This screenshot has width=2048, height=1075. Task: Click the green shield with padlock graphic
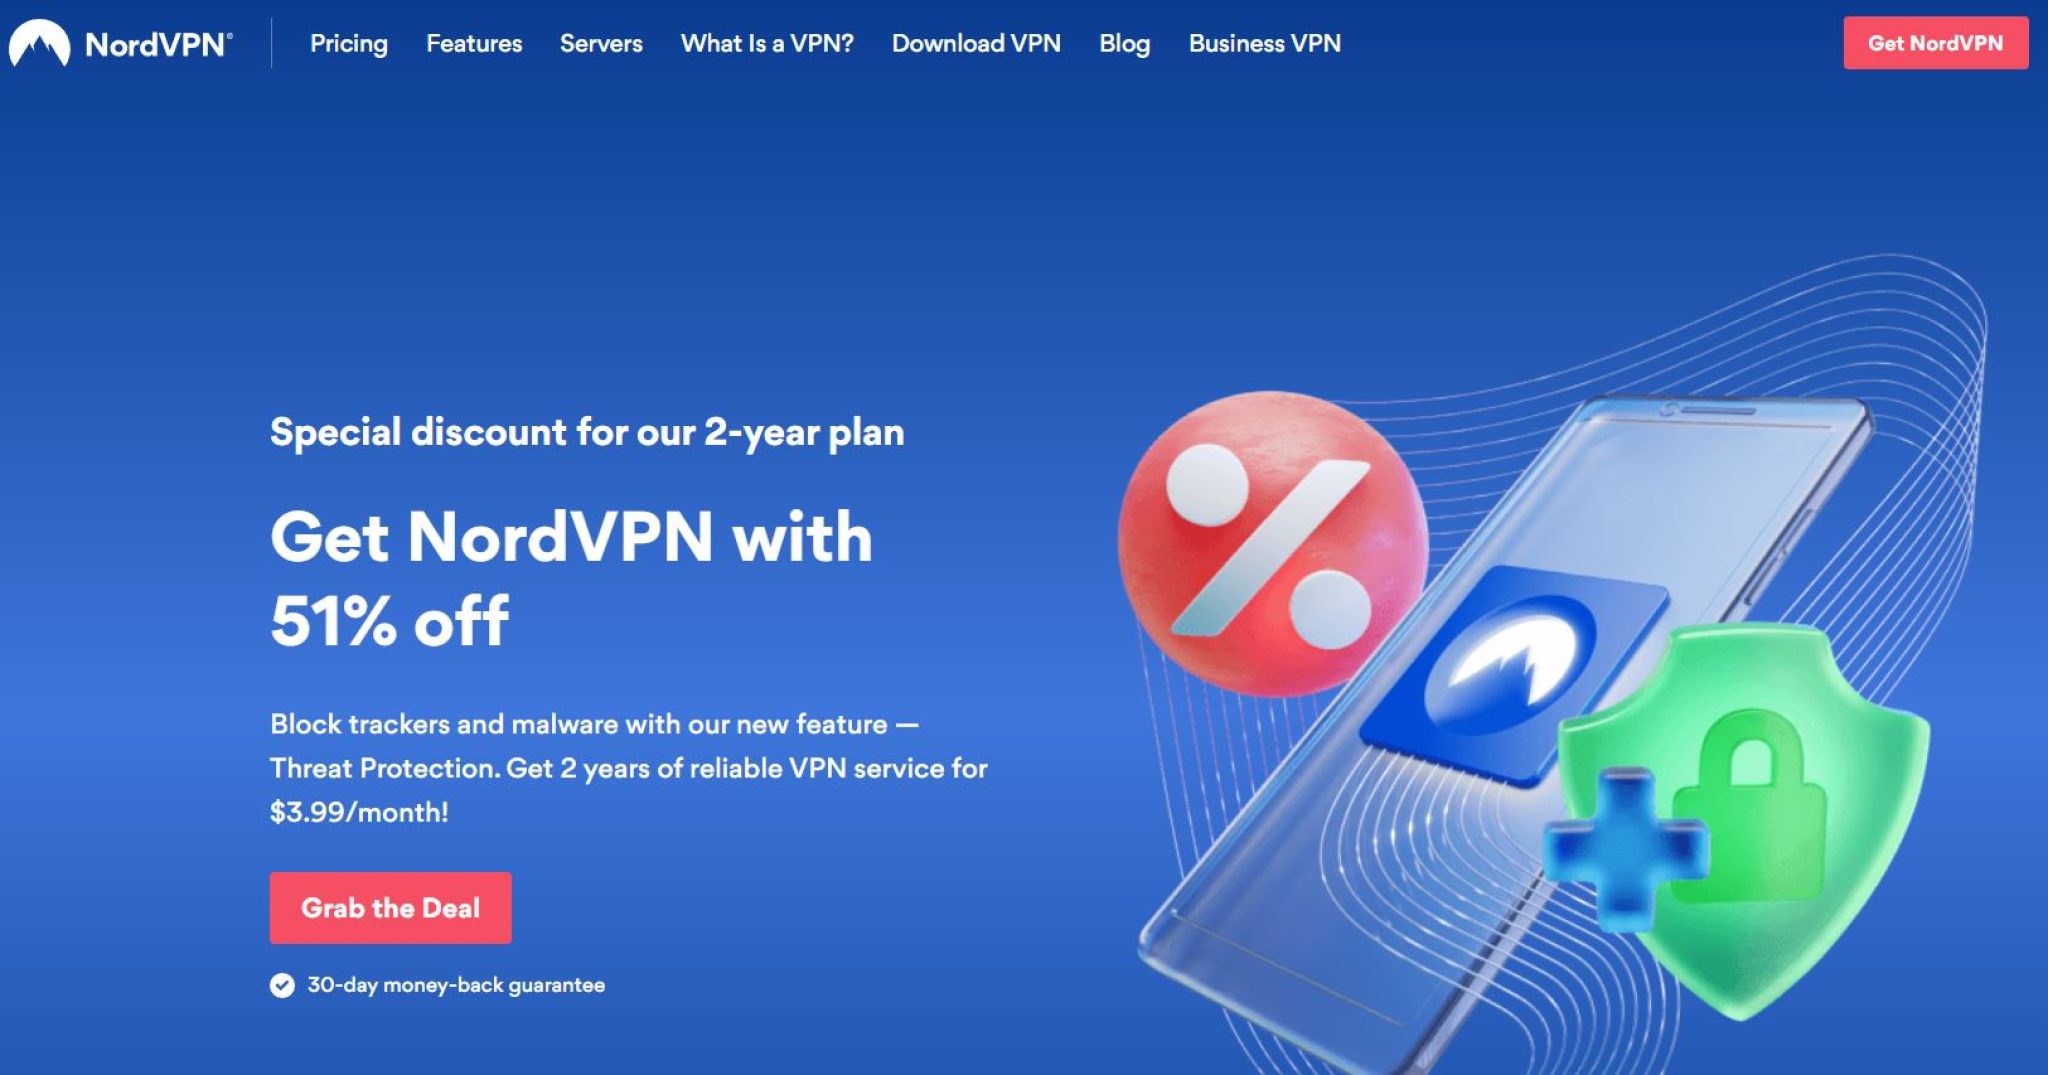coord(1745,820)
